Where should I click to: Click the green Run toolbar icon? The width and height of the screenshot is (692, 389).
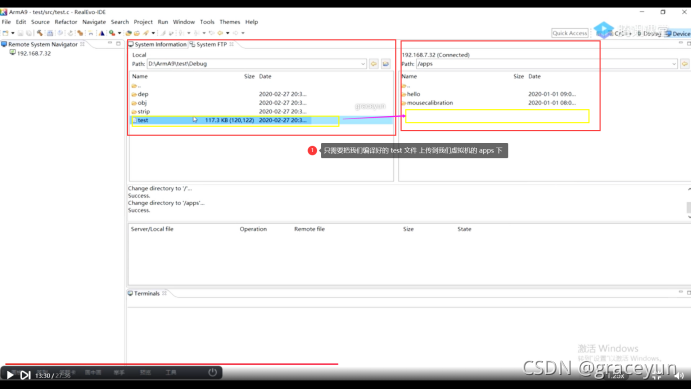click(112, 33)
